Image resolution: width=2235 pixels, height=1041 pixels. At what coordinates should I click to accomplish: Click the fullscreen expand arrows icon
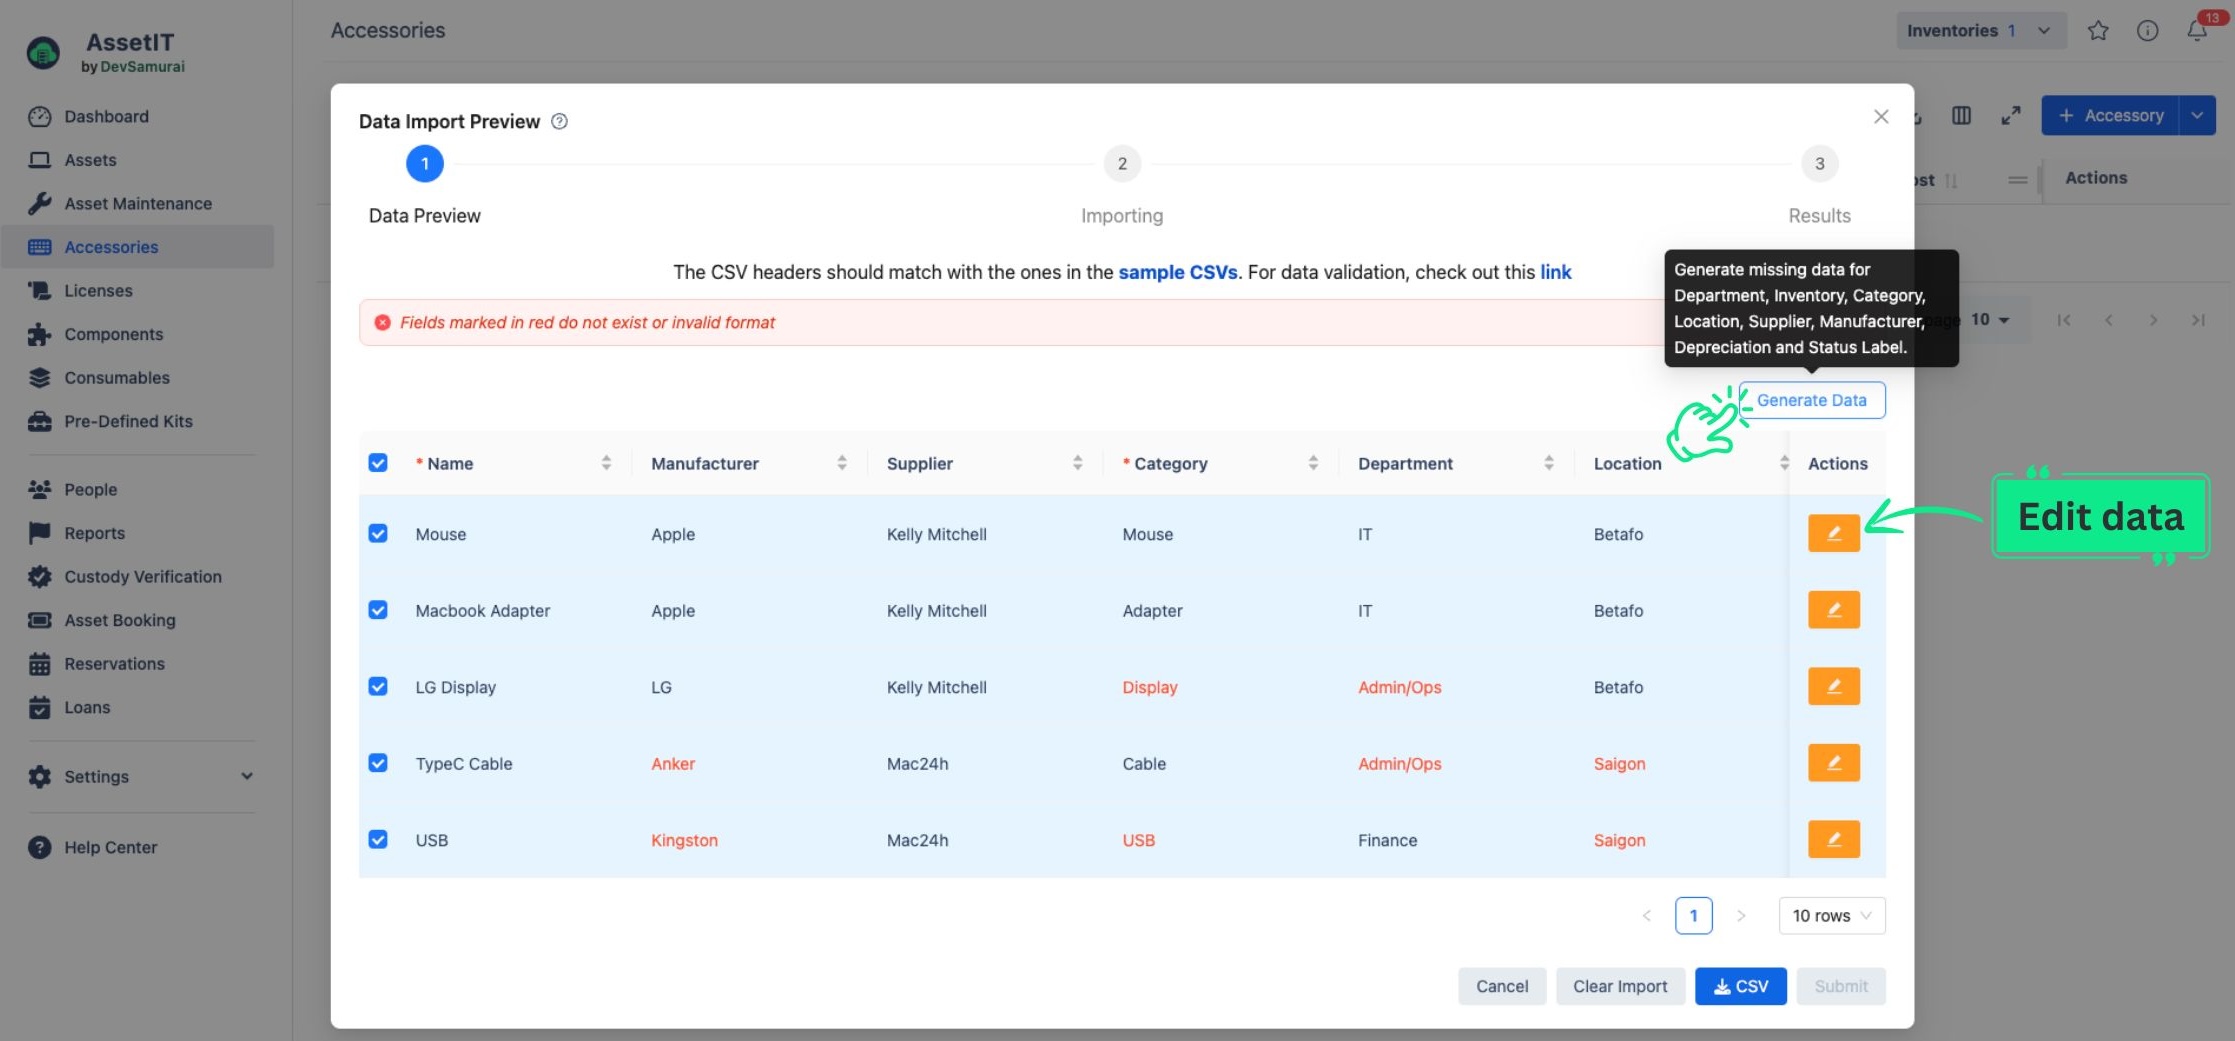tap(2011, 116)
